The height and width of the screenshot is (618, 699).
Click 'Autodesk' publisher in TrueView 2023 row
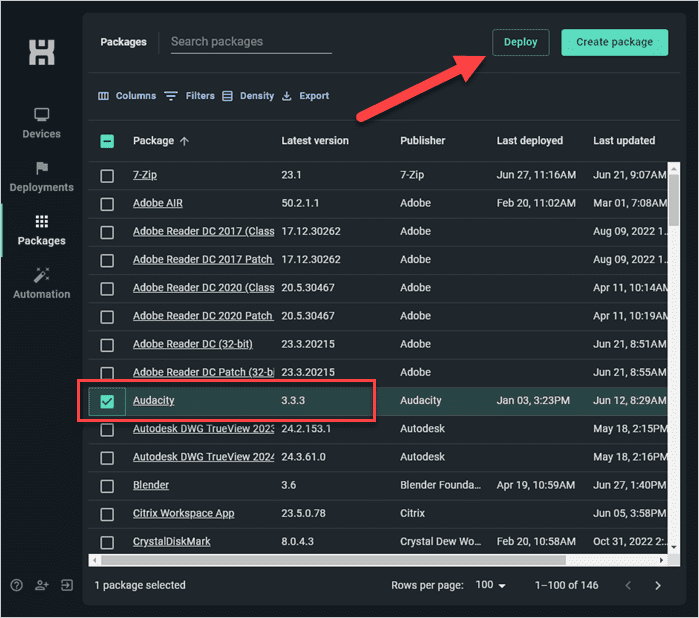(x=422, y=428)
